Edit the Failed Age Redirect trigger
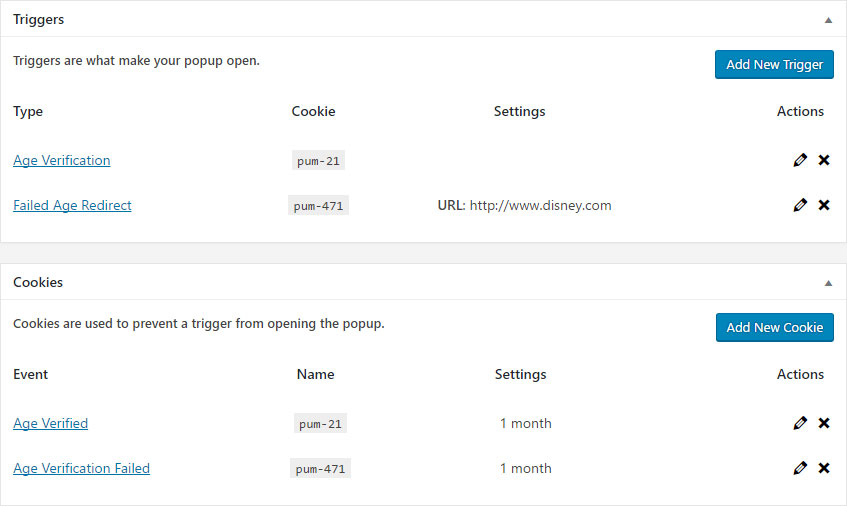Image resolution: width=847 pixels, height=506 pixels. point(800,205)
